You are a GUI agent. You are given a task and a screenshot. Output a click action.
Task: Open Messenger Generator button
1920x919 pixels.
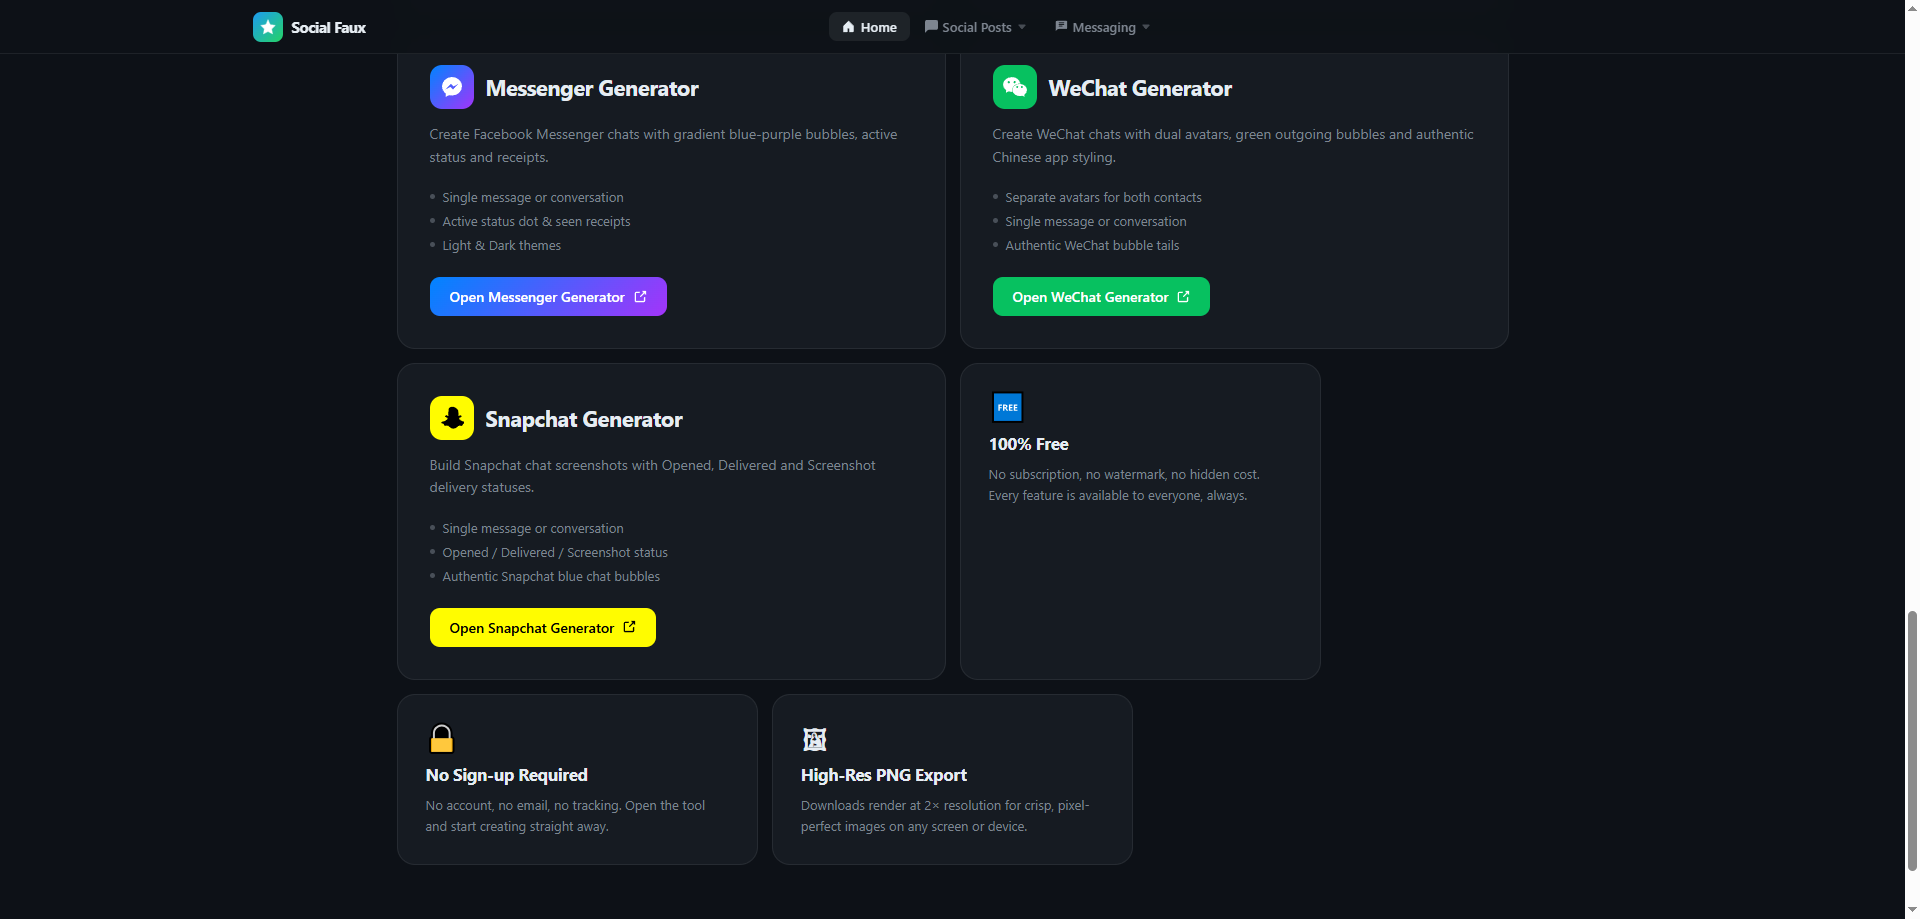548,297
